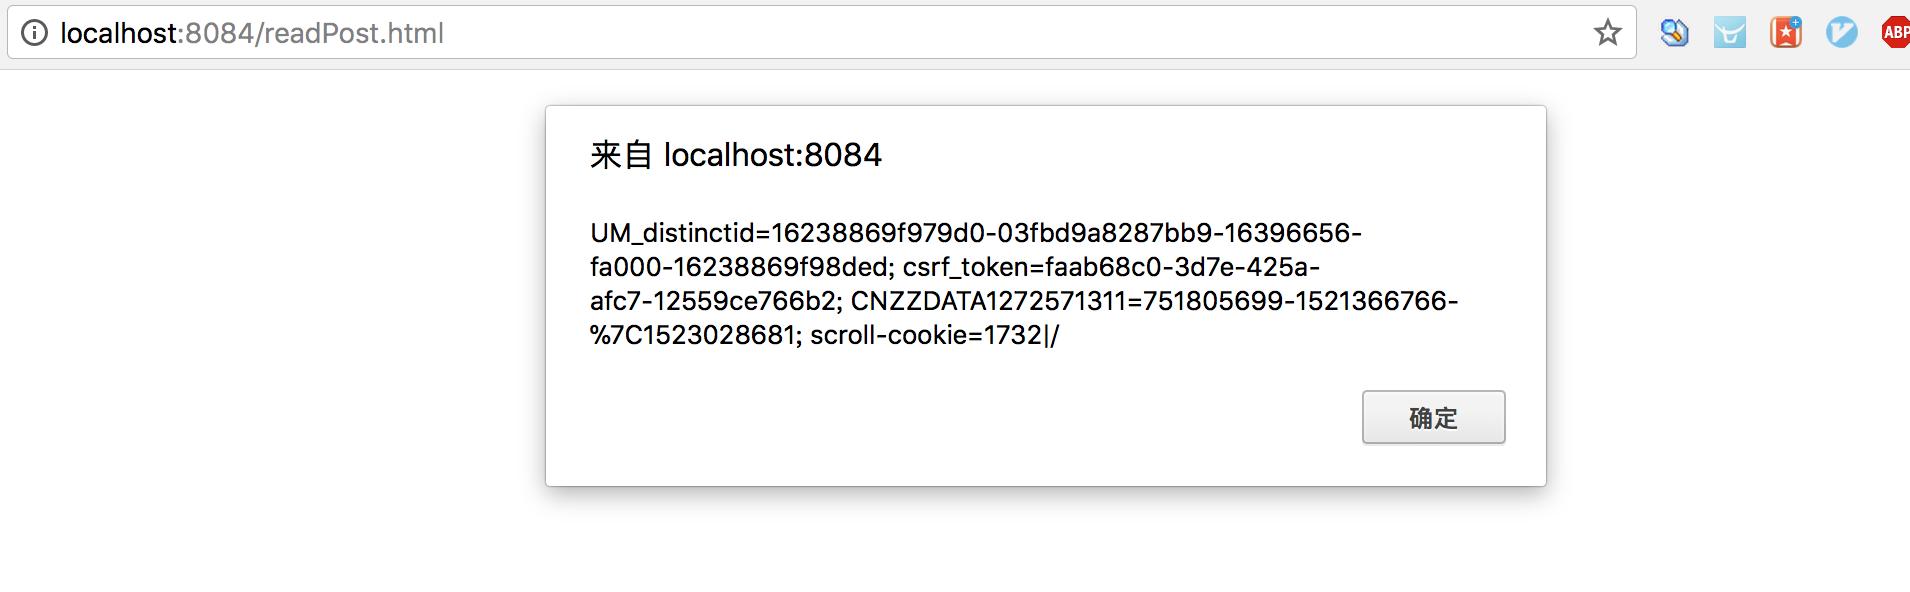
Task: Click the site information icon
Action: [34, 33]
